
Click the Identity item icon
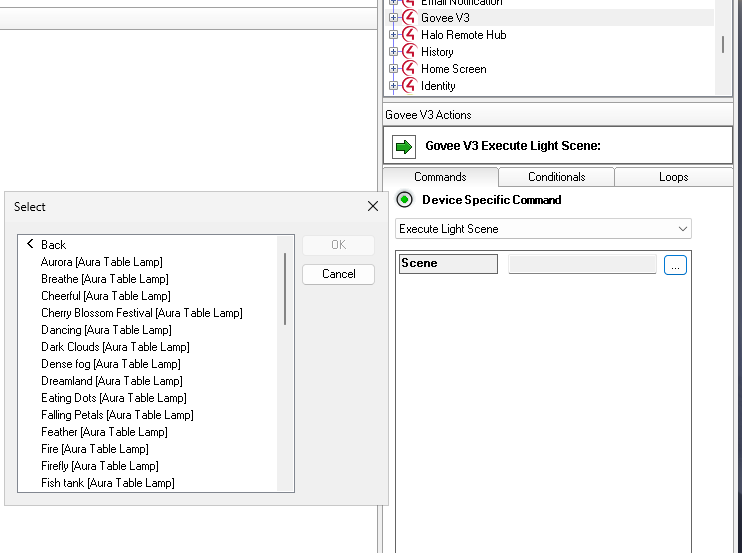[x=408, y=86]
